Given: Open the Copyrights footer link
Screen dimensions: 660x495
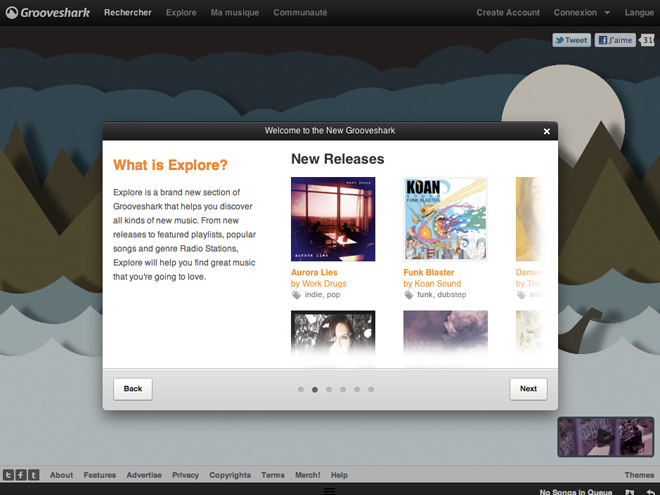Looking at the screenshot, I should coord(230,475).
